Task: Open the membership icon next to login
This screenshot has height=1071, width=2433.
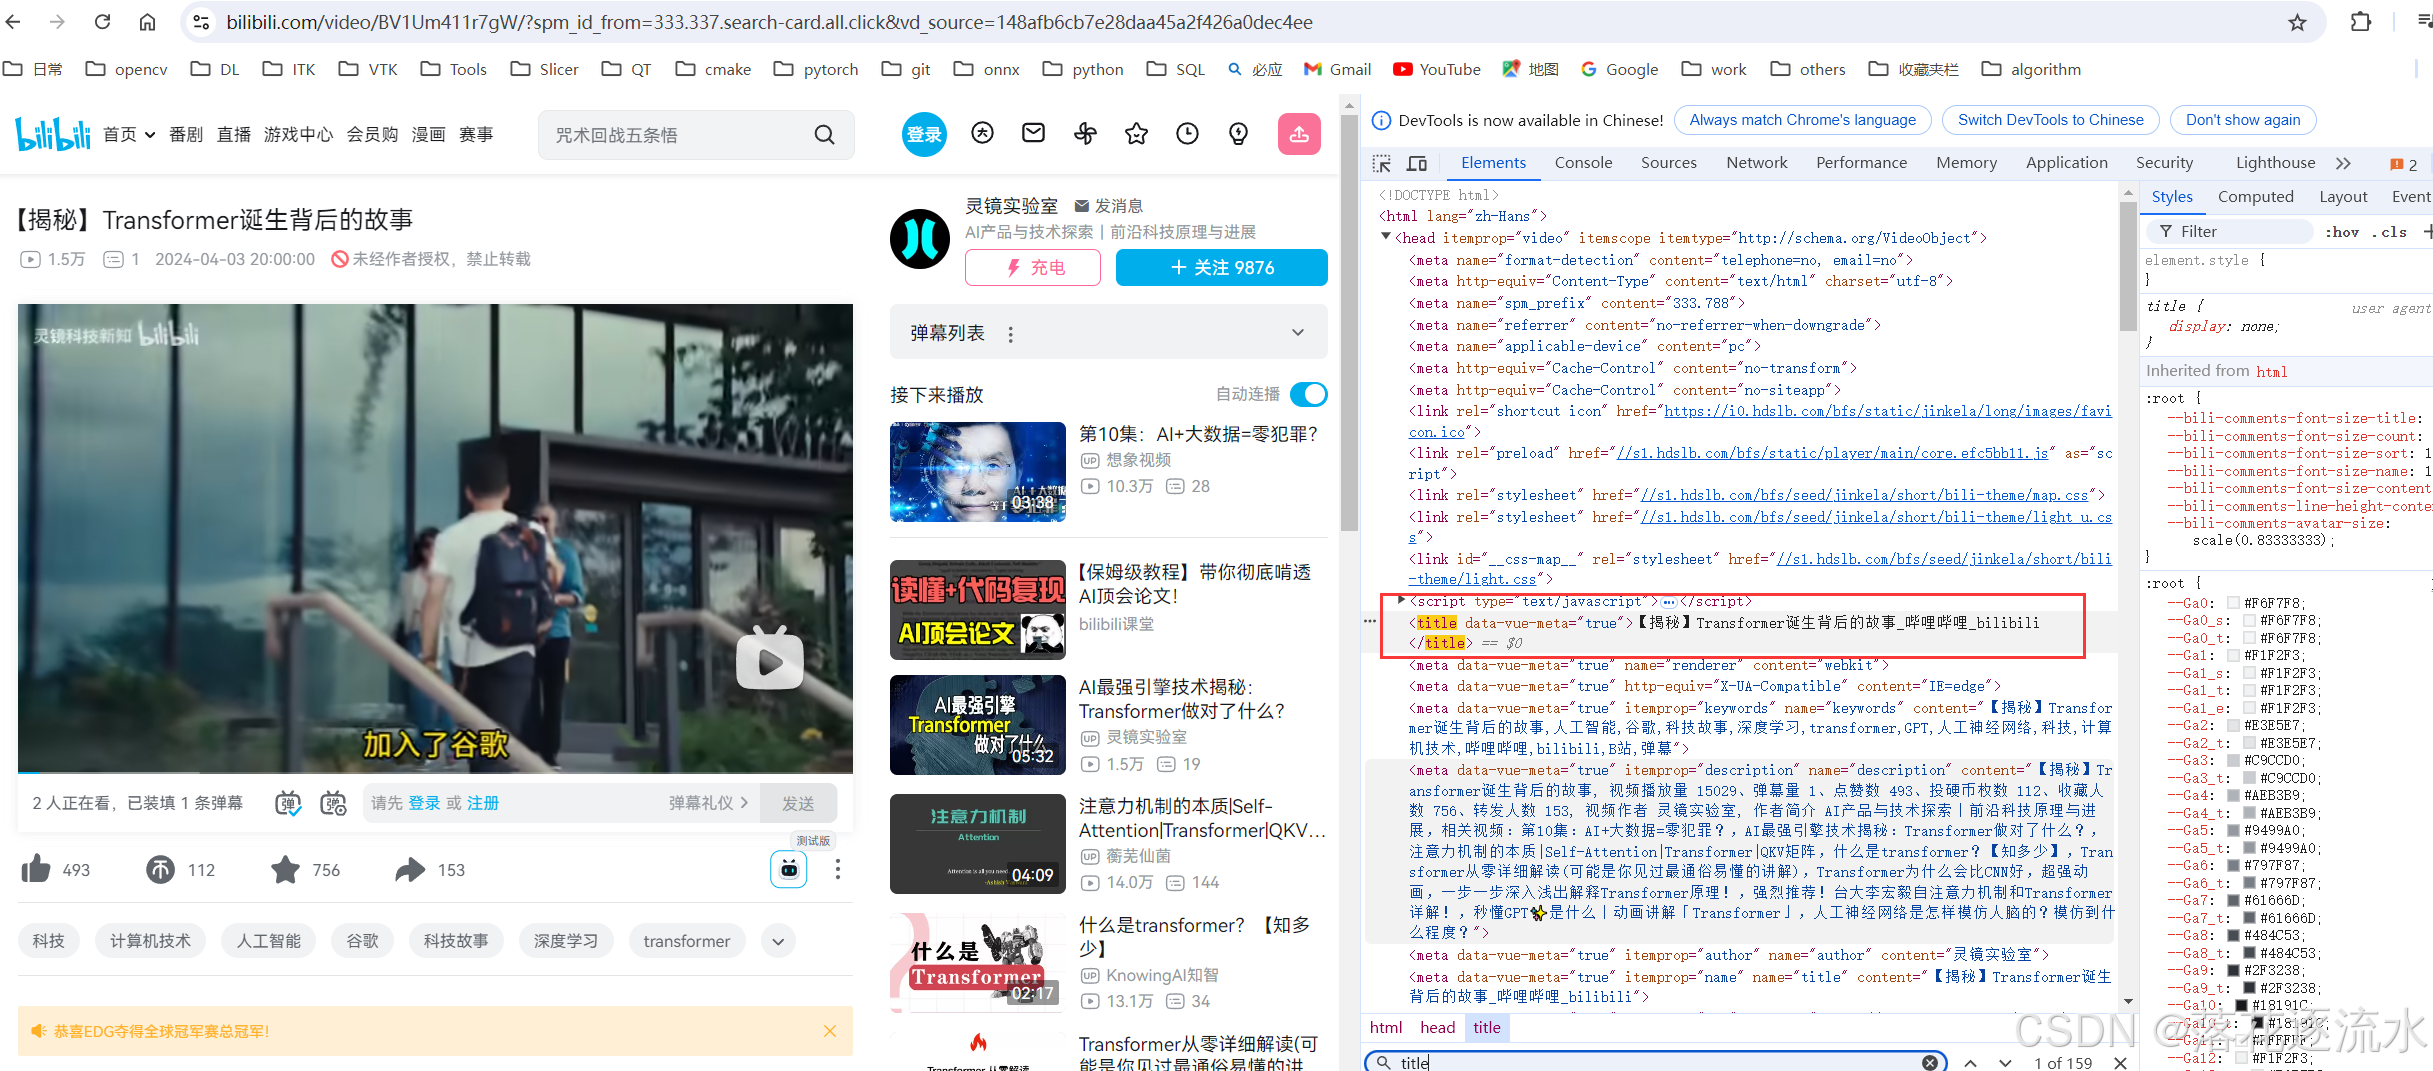Action: pyautogui.click(x=982, y=133)
